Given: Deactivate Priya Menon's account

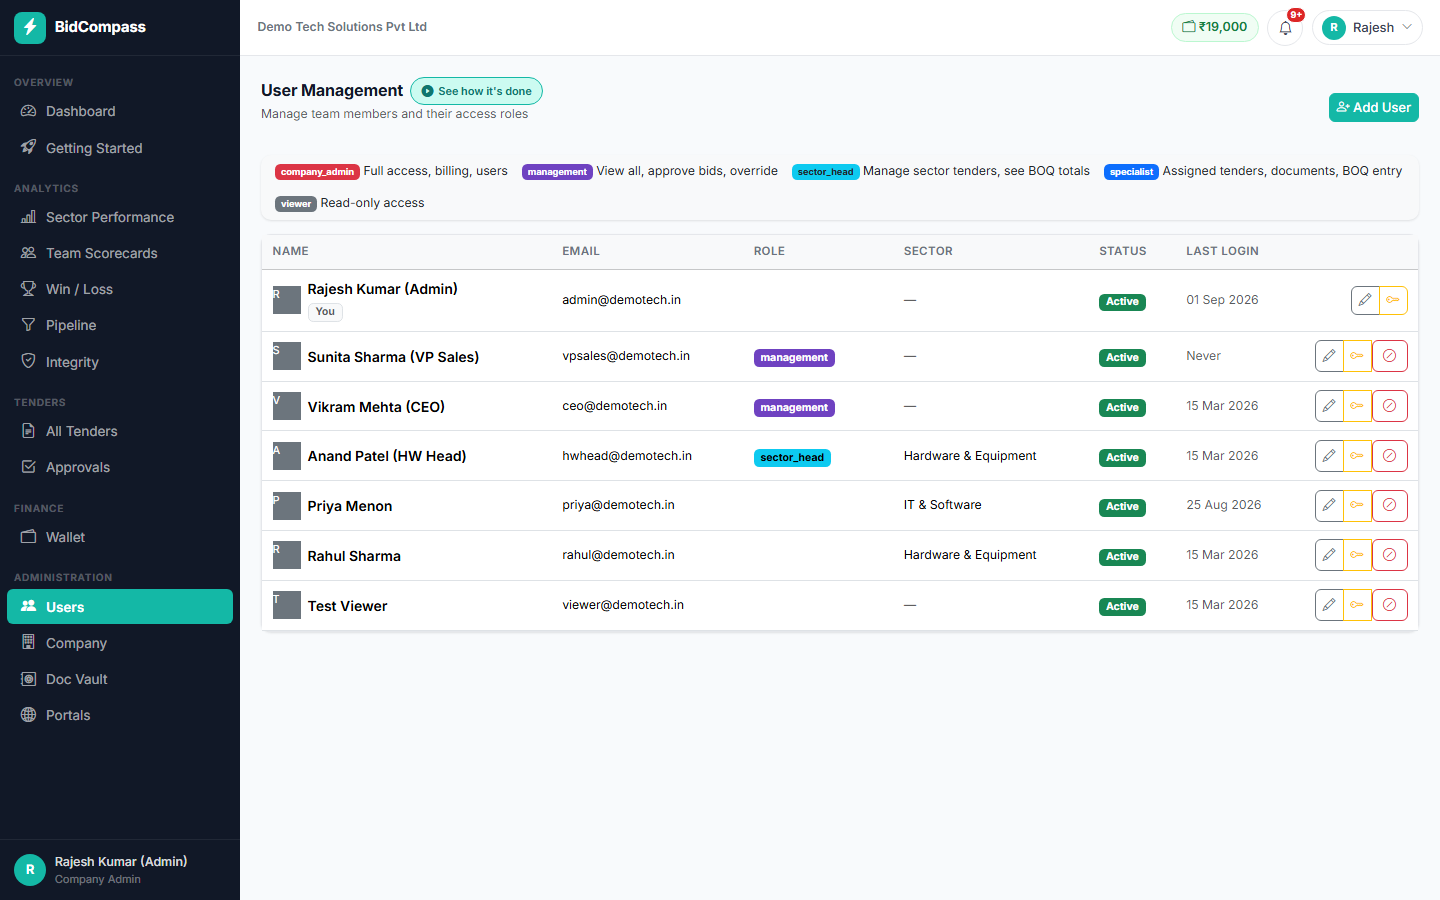Looking at the screenshot, I should (x=1390, y=505).
